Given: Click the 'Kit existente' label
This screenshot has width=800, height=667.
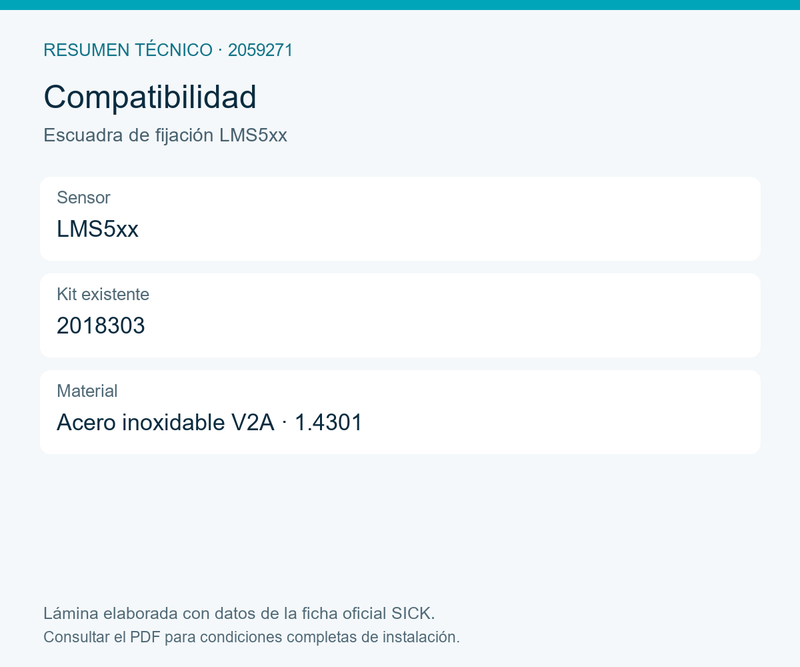Looking at the screenshot, I should 103,294.
